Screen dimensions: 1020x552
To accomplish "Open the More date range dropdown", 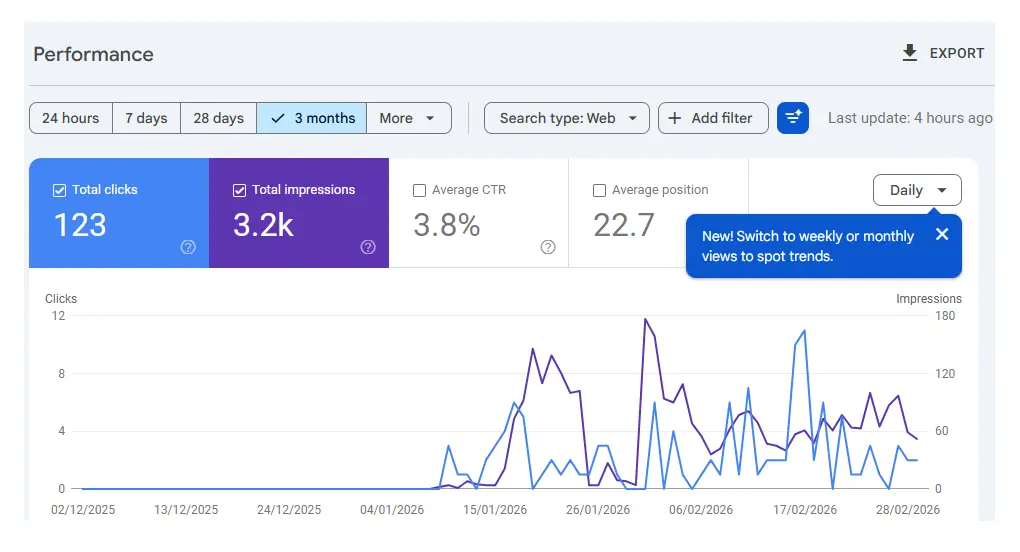I will (408, 118).
